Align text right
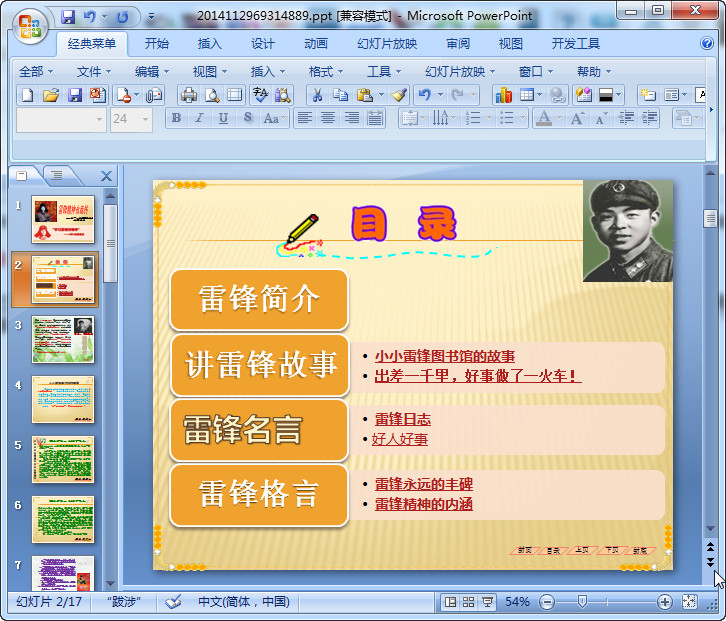 351,119
